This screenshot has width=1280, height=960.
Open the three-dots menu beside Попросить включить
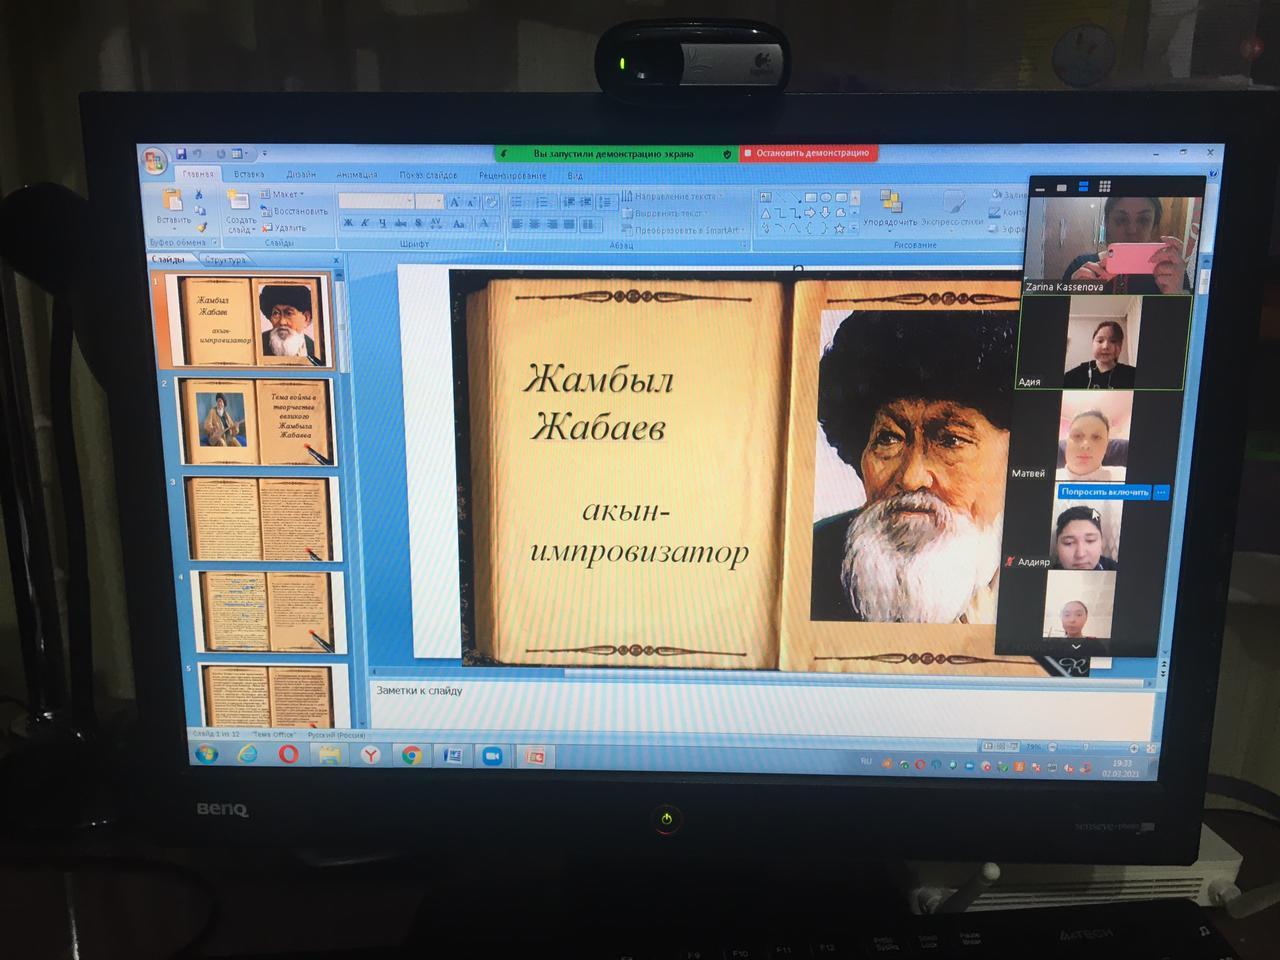(1161, 492)
